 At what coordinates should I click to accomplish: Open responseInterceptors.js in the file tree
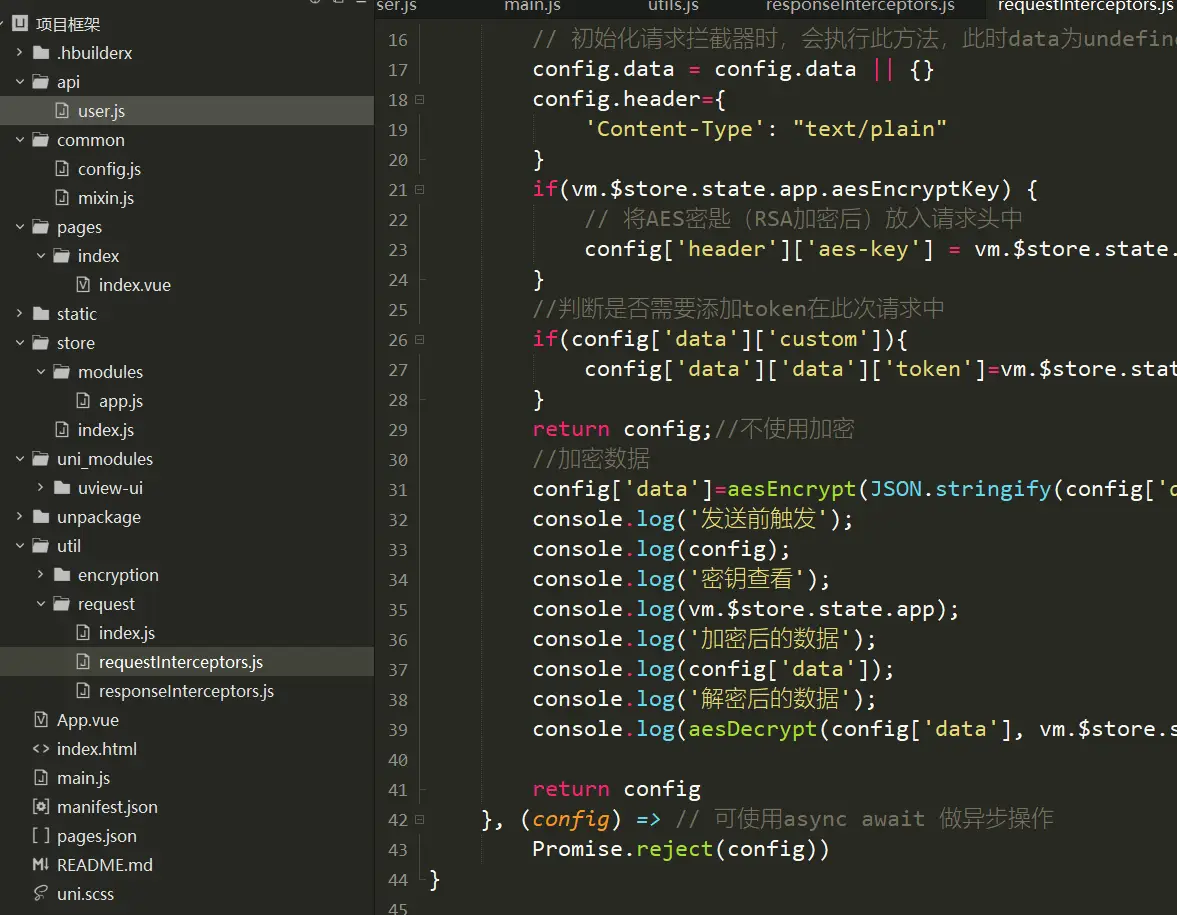(186, 691)
